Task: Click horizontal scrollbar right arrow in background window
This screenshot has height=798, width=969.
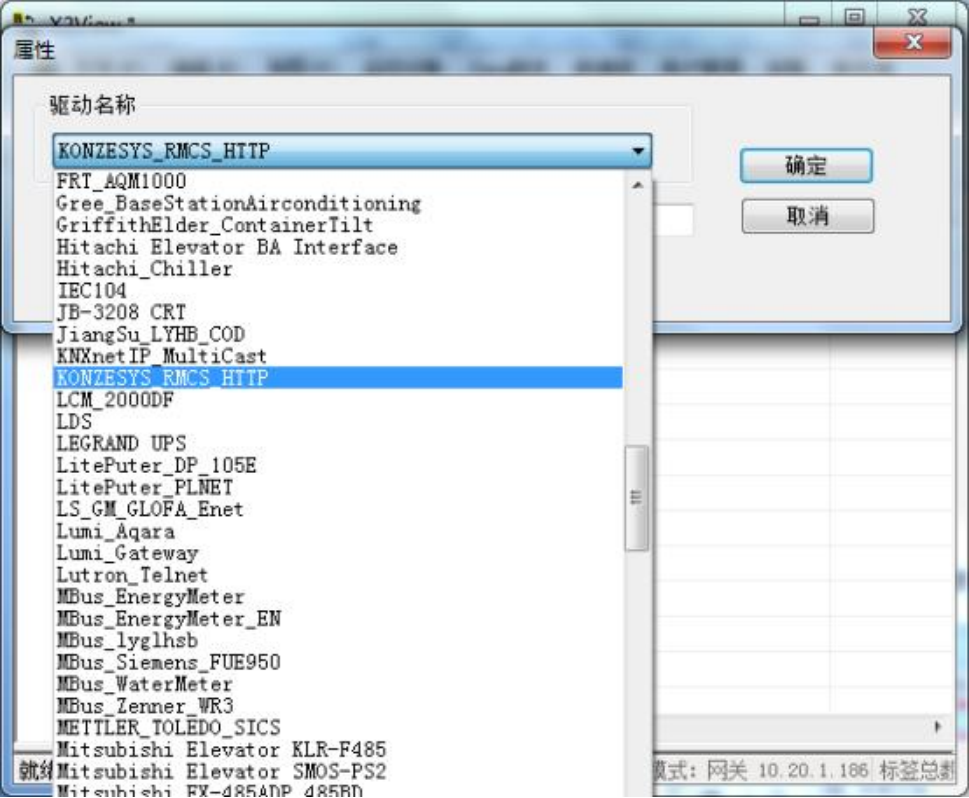Action: [937, 726]
